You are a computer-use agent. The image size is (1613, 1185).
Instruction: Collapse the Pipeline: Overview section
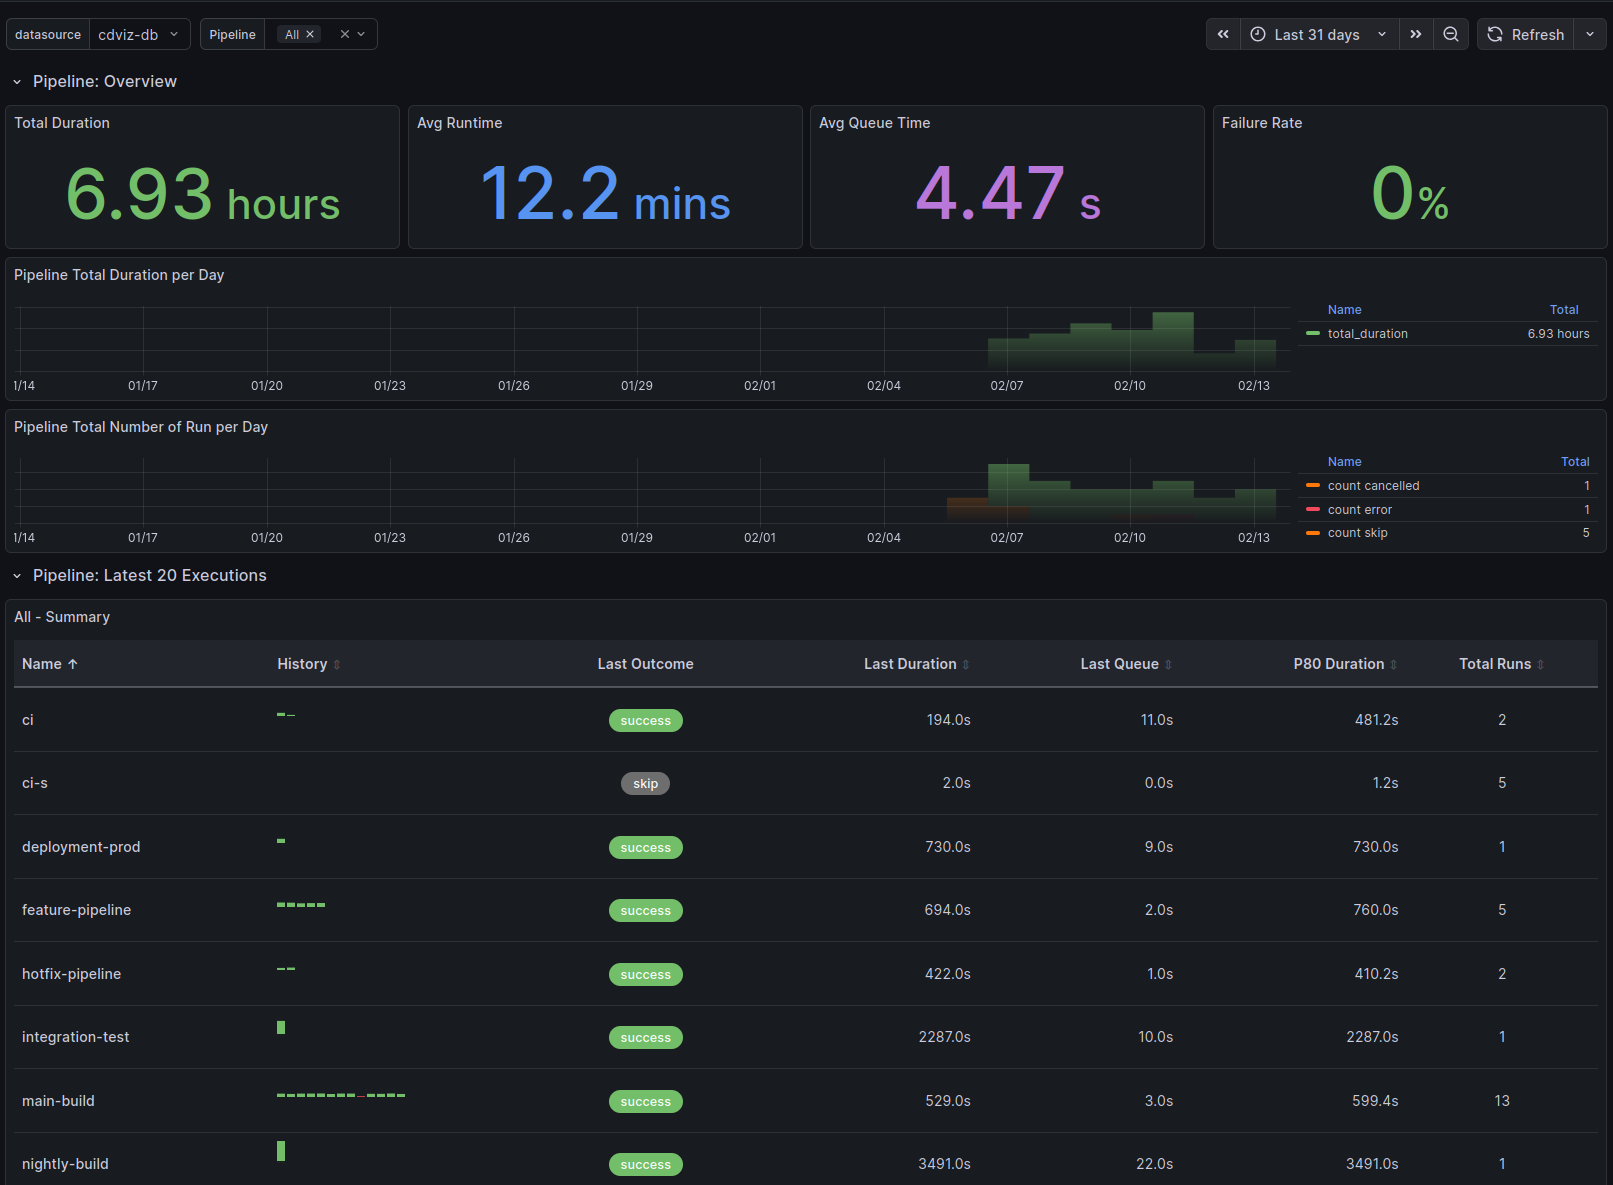pyautogui.click(x=16, y=81)
